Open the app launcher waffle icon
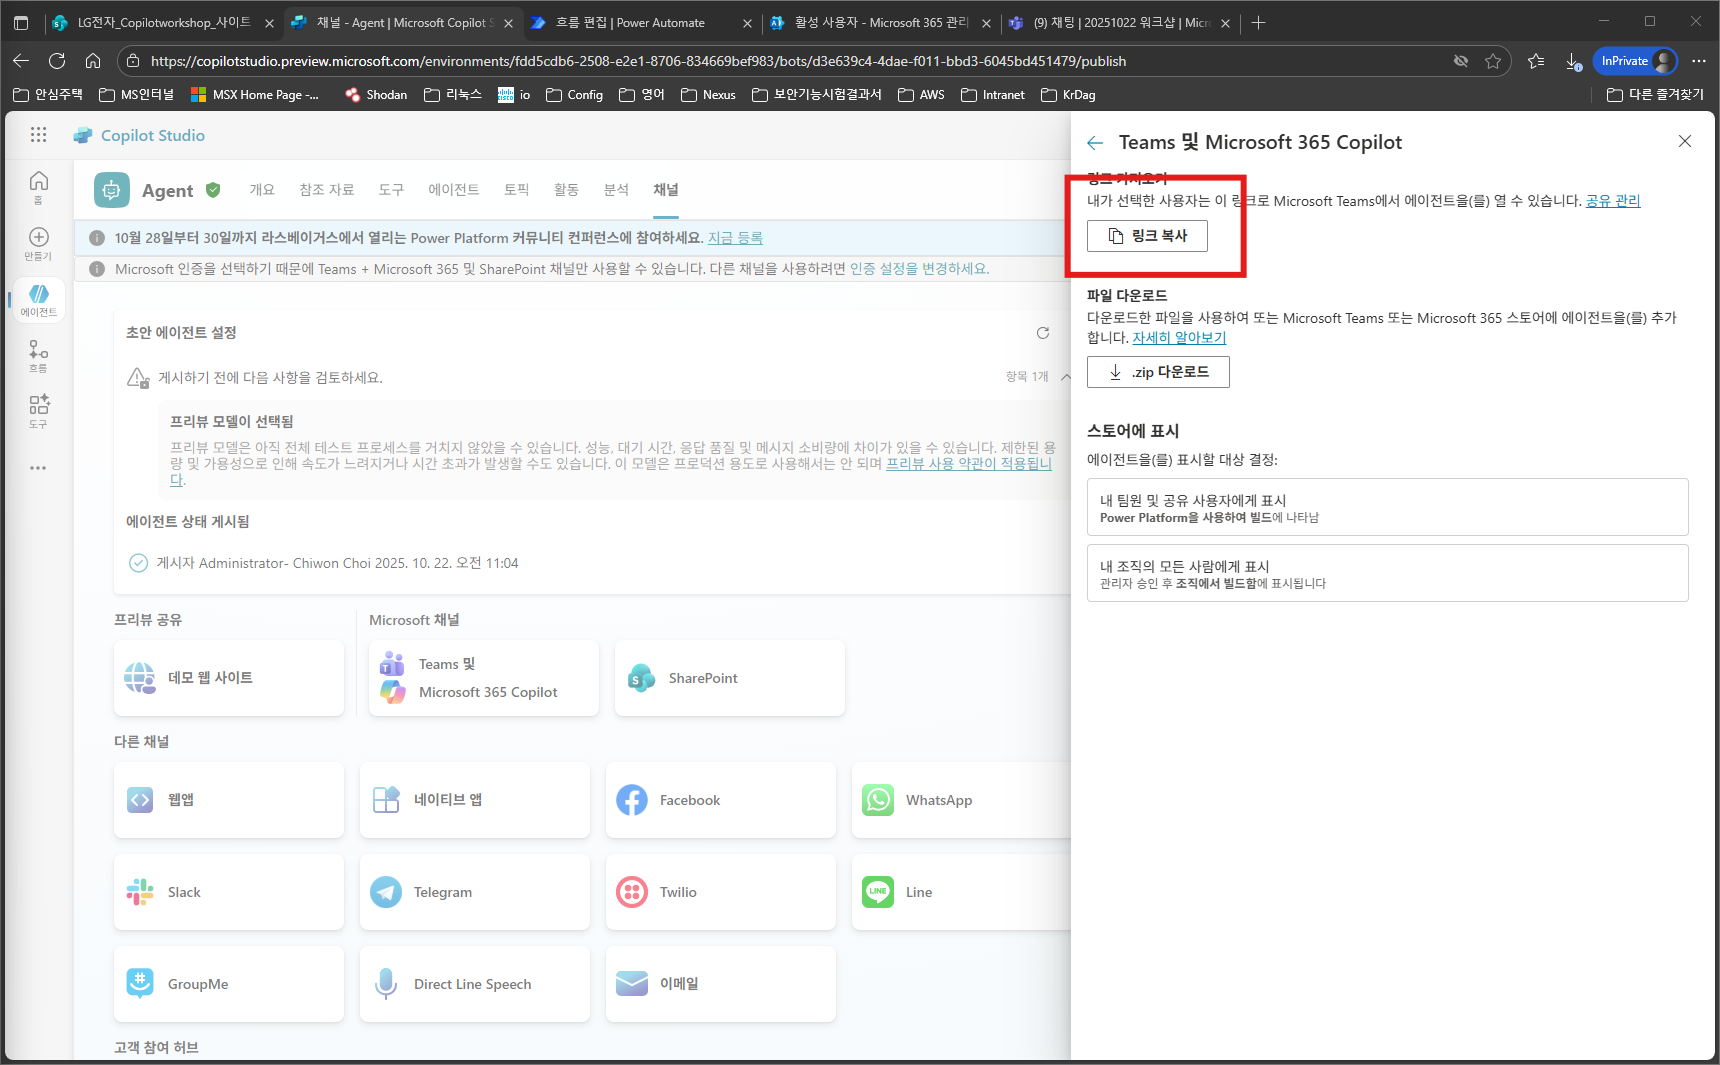Screen dimensions: 1720x1065 coord(38,135)
